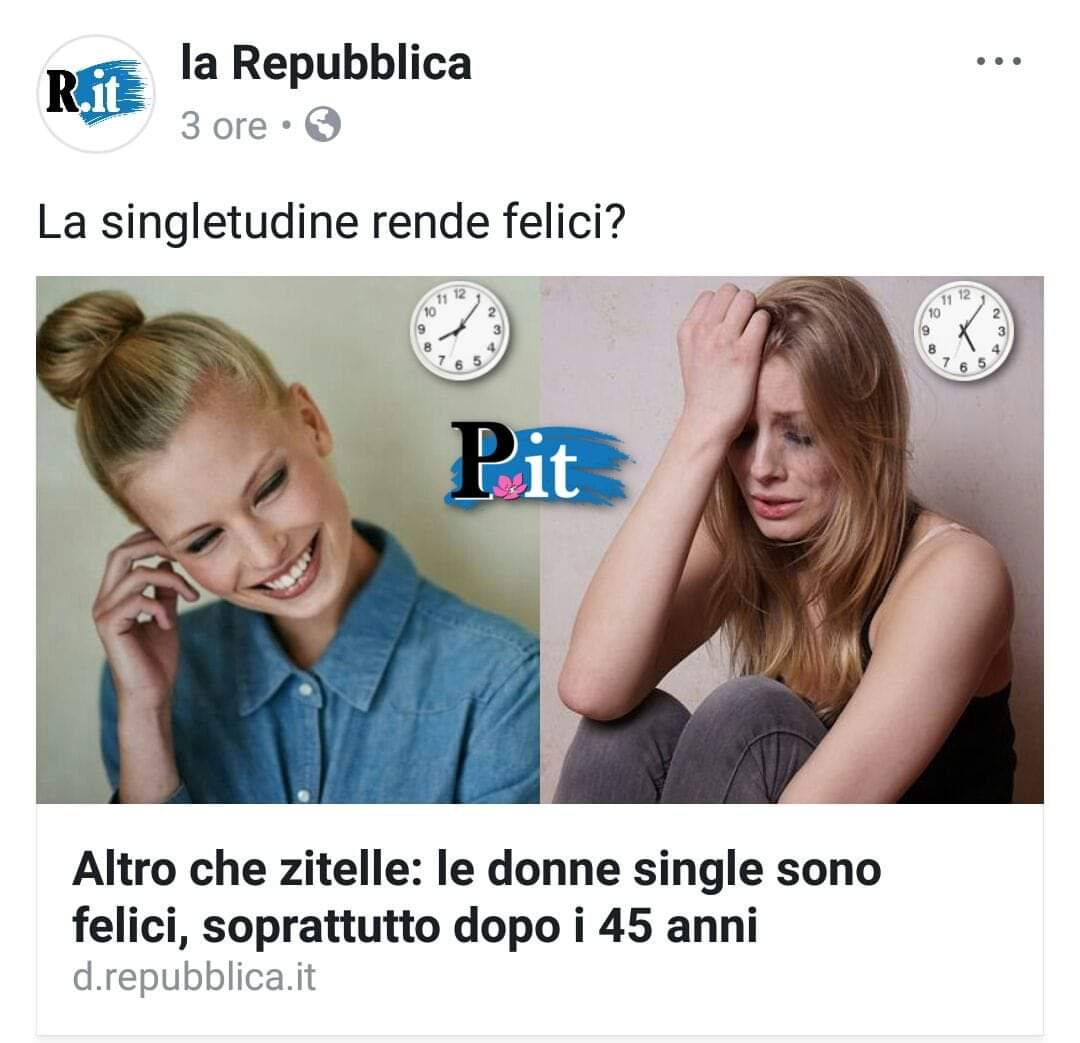Viewport: 1080px width, 1043px height.
Task: Select the text "La singletudine rende felici?"
Action: click(331, 222)
